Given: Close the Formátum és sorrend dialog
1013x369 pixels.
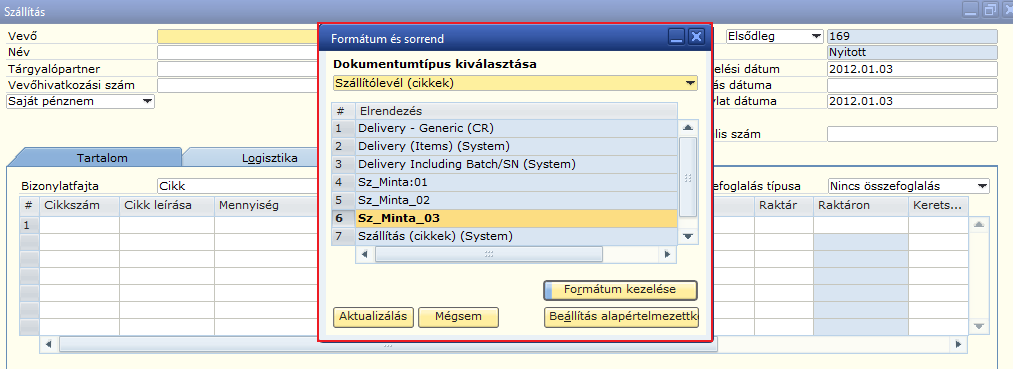Looking at the screenshot, I should [695, 38].
